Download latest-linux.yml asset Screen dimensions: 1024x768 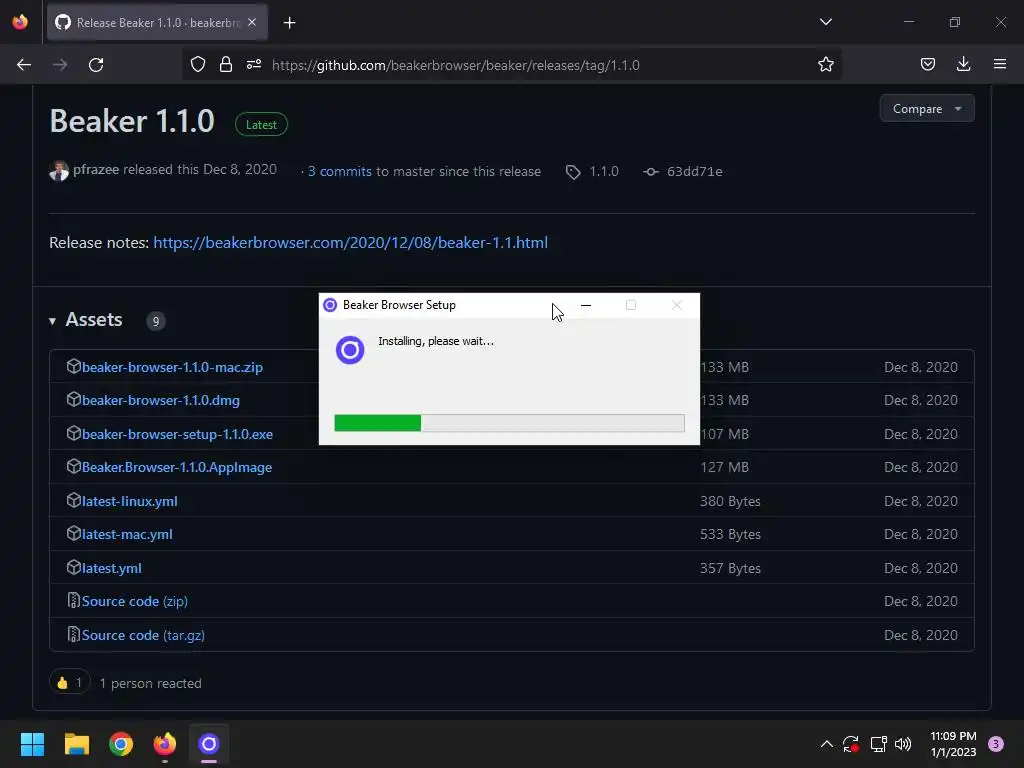[x=130, y=502]
